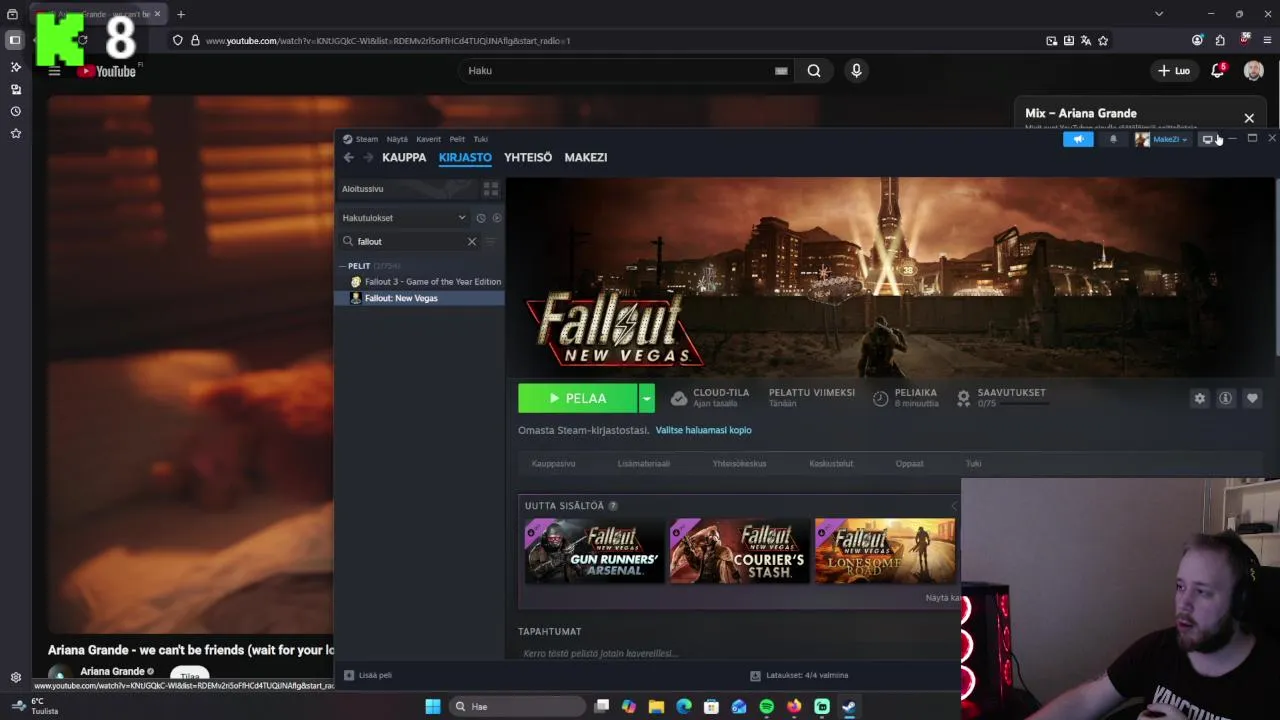Click the YouTube Luo create button

tap(1174, 71)
